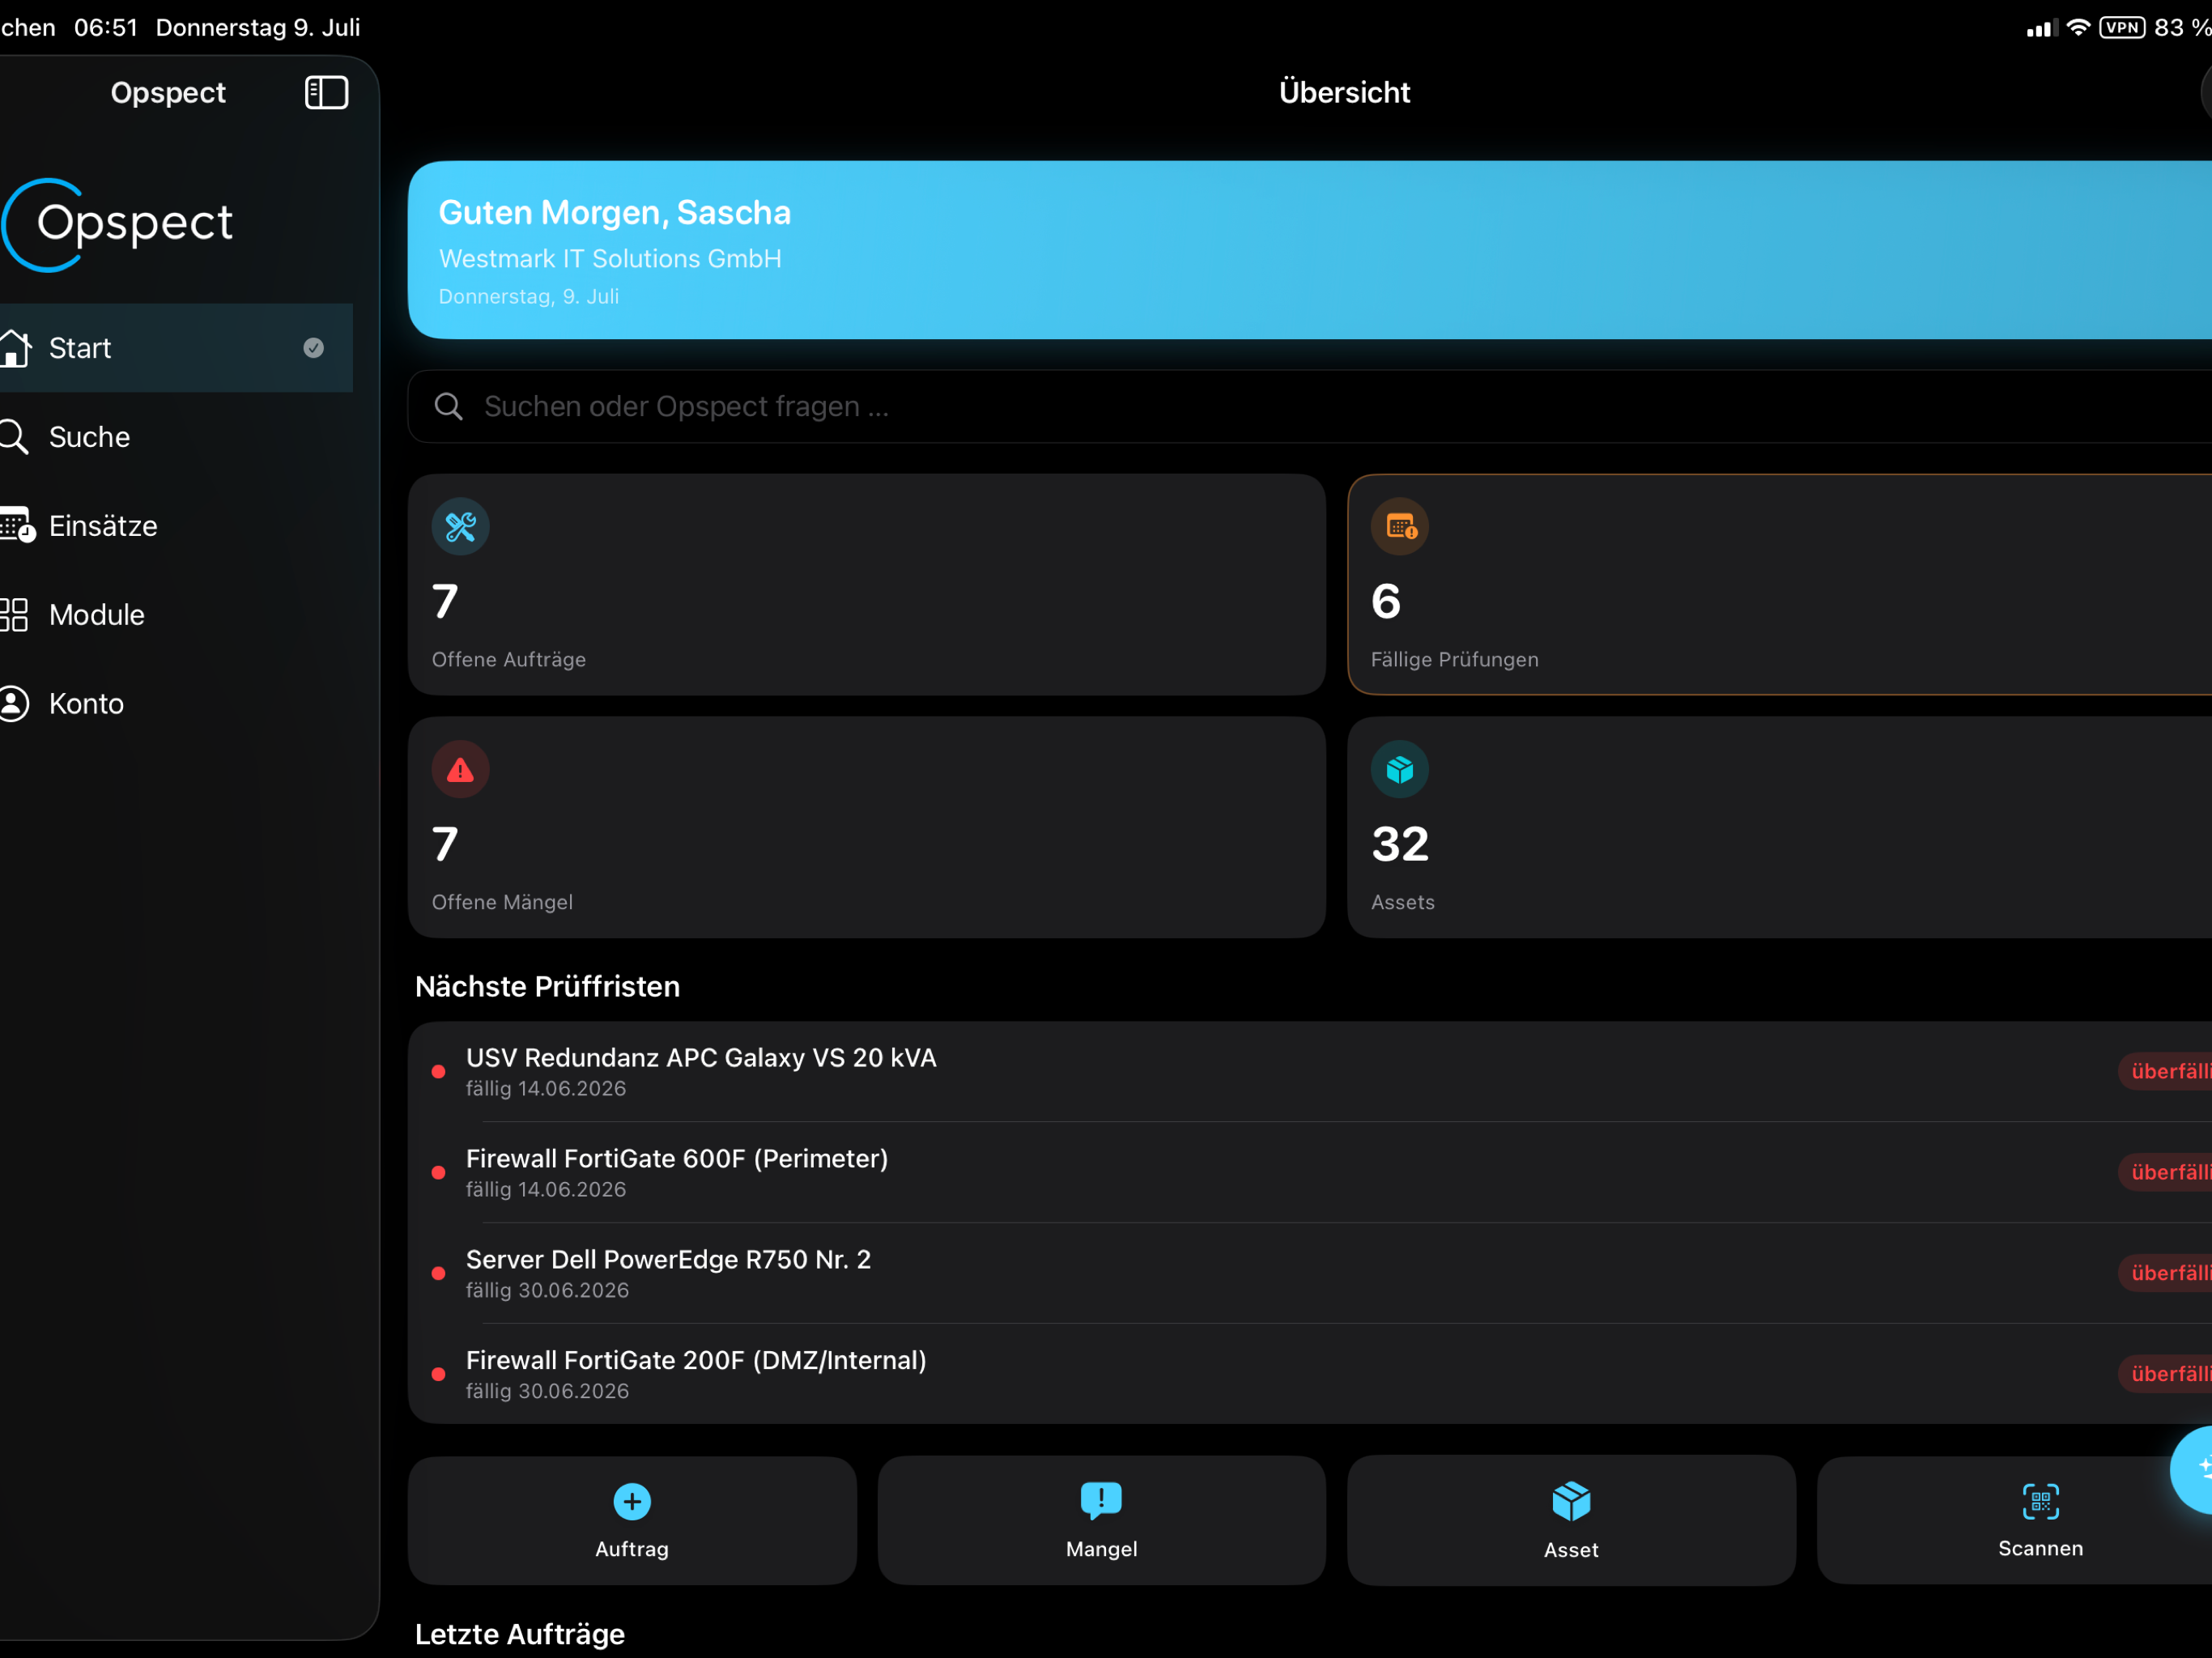Click the person icon beside Konto
The height and width of the screenshot is (1658, 2212).
[x=14, y=704]
